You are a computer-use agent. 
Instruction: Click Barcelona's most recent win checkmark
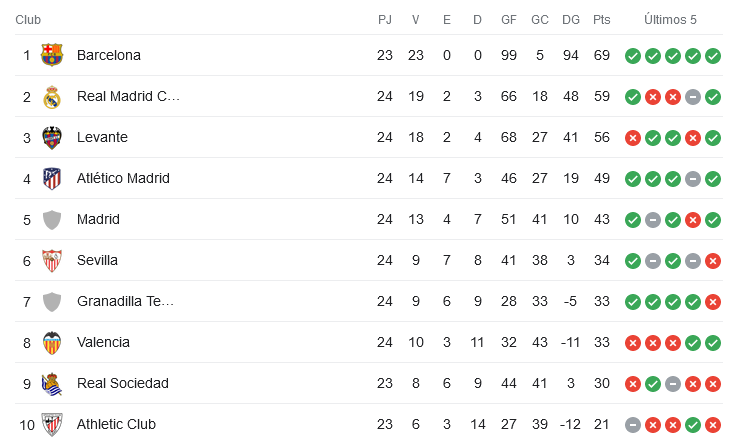[713, 56]
